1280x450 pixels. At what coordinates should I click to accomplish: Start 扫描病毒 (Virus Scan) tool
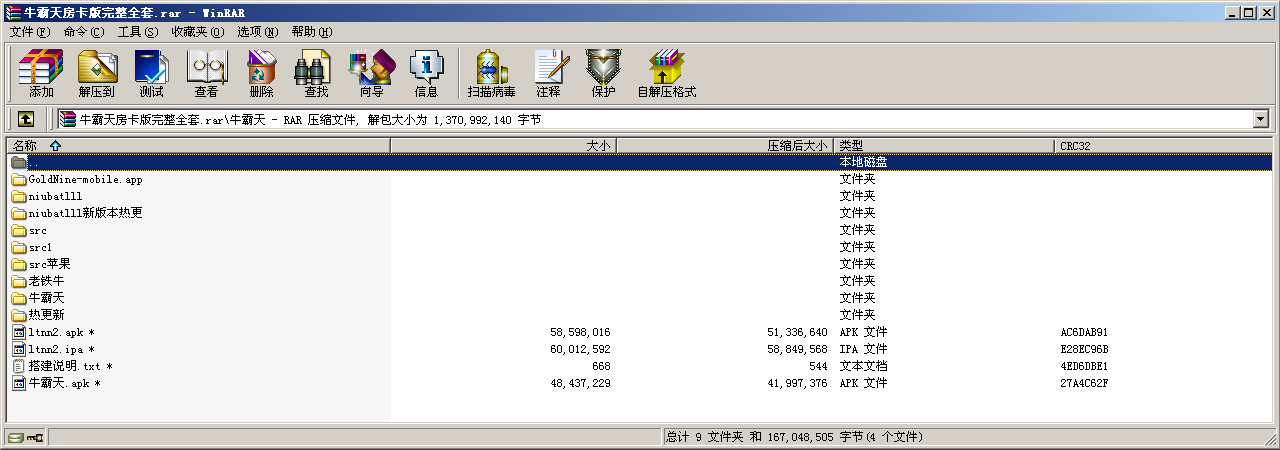(491, 73)
